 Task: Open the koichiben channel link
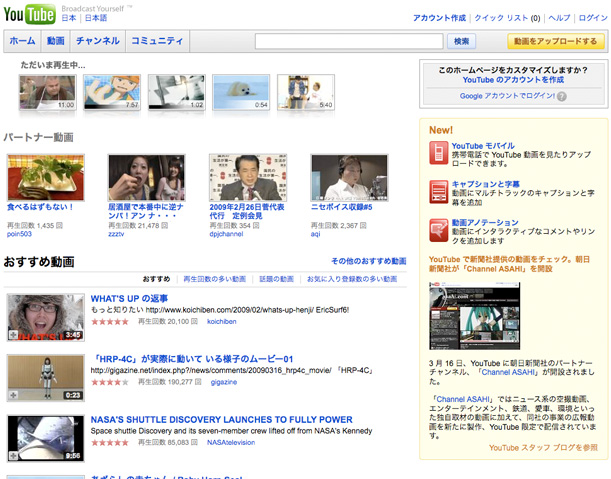click(222, 322)
